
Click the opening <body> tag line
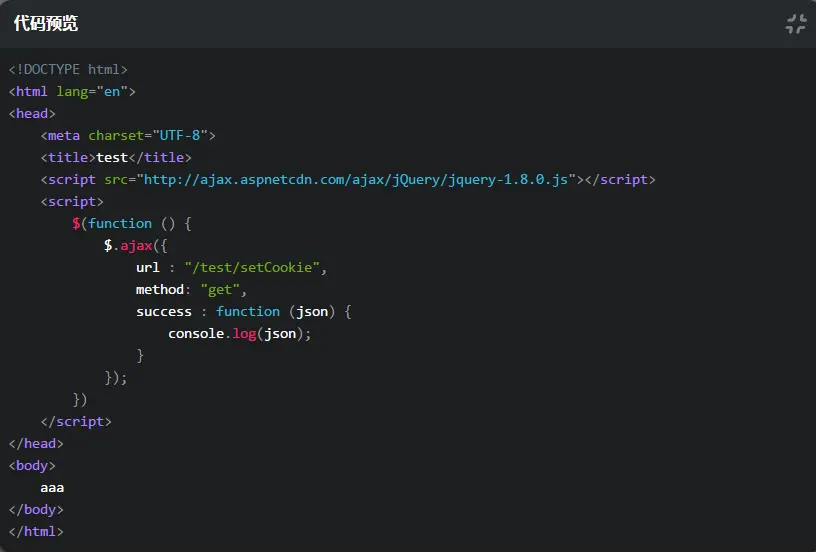(x=32, y=466)
